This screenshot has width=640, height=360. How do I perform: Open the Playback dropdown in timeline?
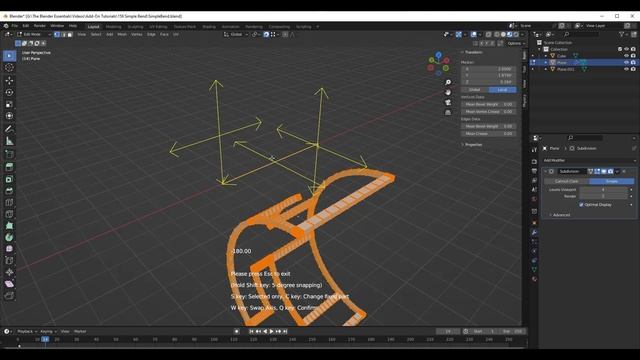tap(27, 331)
